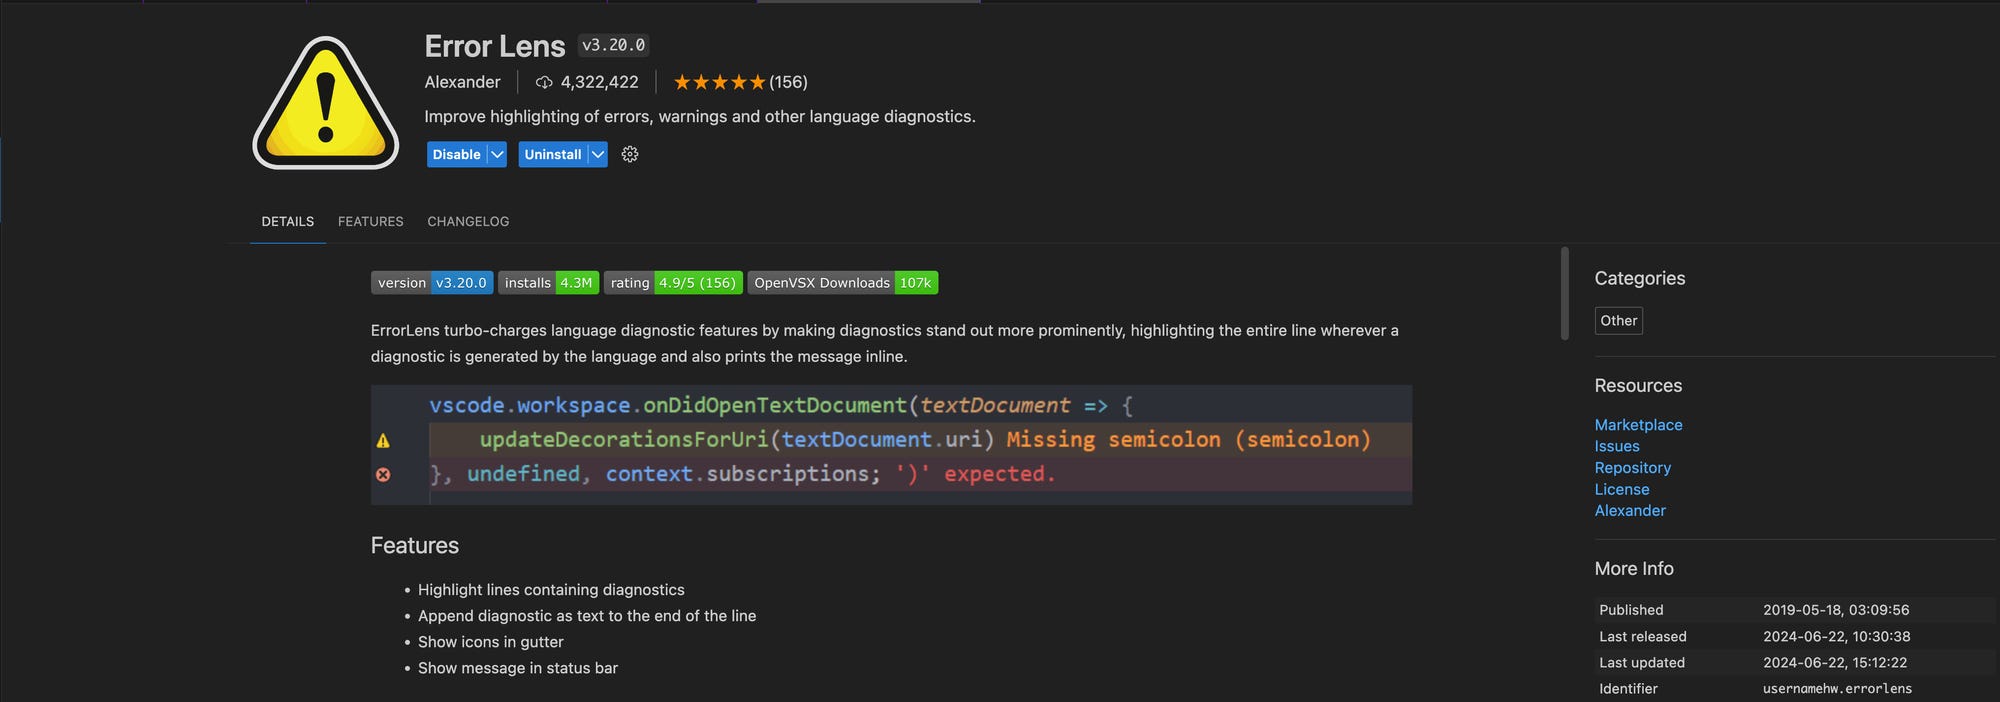Open the License resource link

click(1622, 489)
